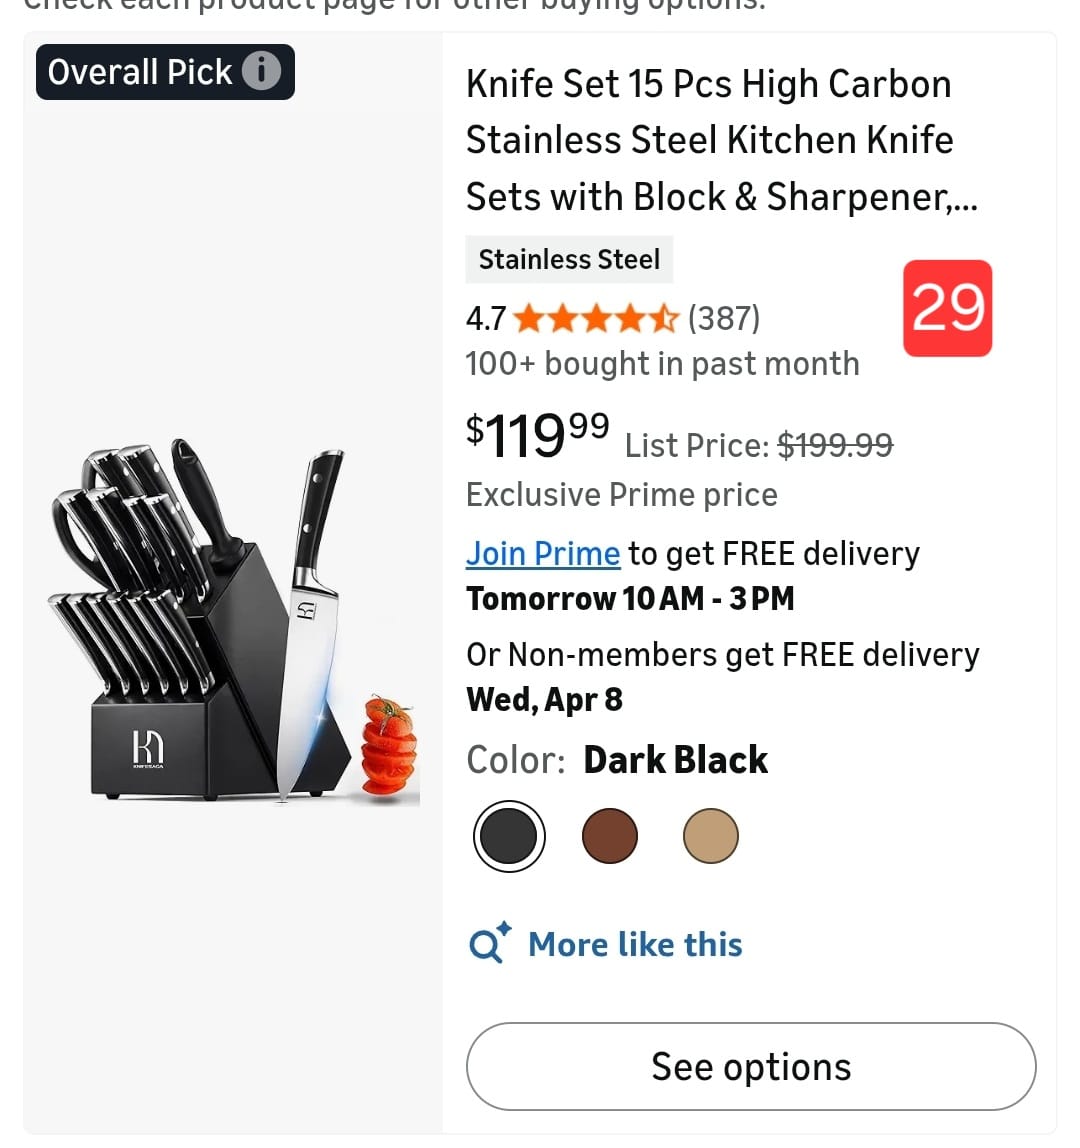Click the More like this text
The image size is (1080, 1148).
click(635, 944)
